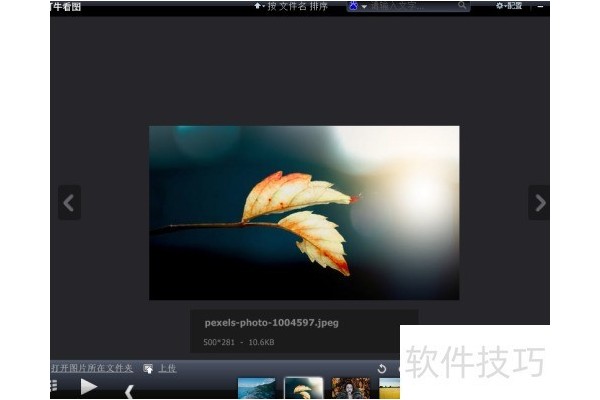600x400 pixels.
Task: Click the rotate counterclockwise icon
Action: click(381, 369)
